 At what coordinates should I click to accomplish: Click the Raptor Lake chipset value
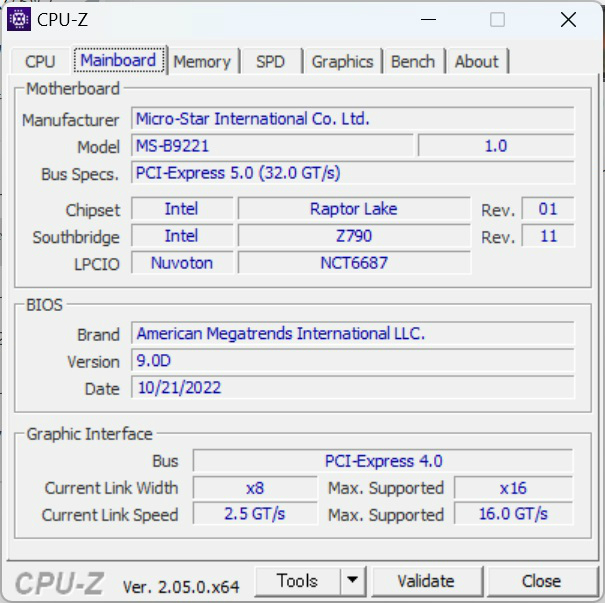pos(354,209)
